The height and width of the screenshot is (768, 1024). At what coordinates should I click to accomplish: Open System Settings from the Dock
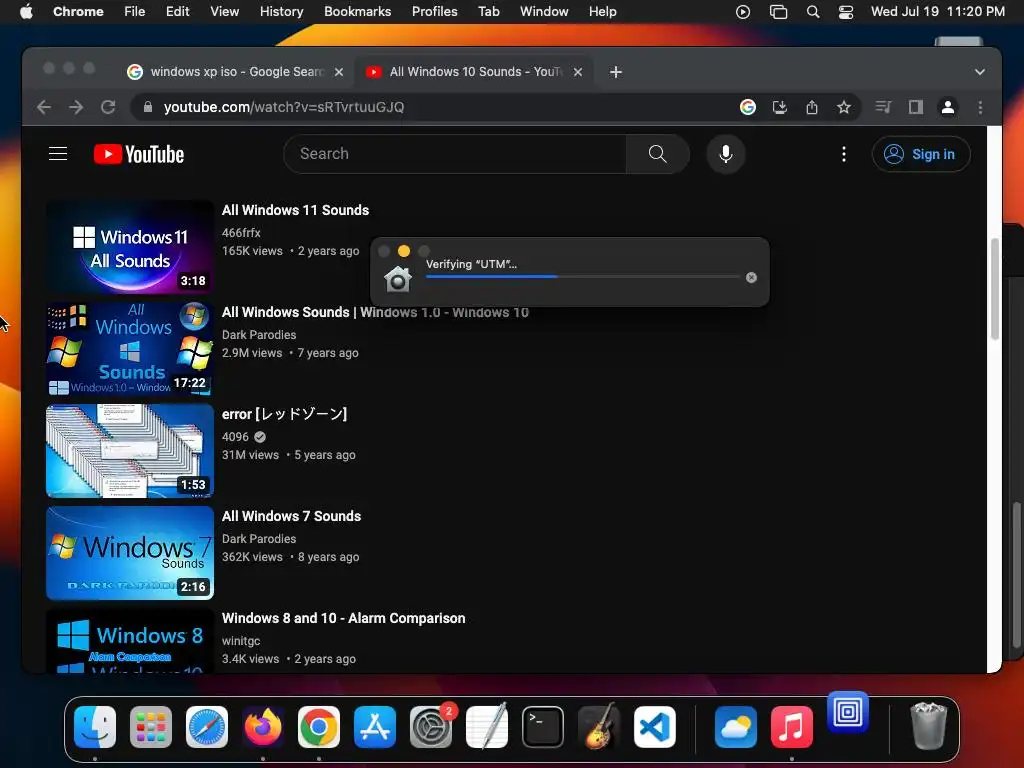click(431, 727)
